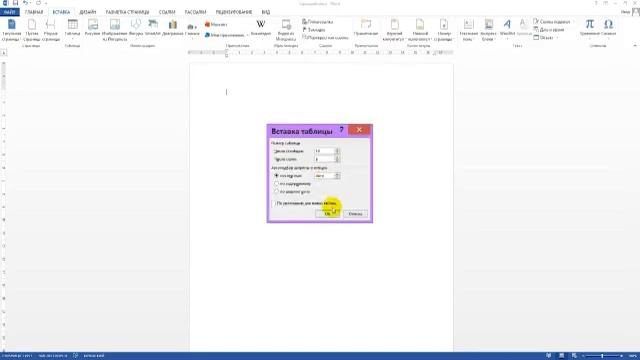This screenshot has height=360, width=640.
Task: Close the Вставка таблицы dialog with X
Action: click(x=359, y=130)
